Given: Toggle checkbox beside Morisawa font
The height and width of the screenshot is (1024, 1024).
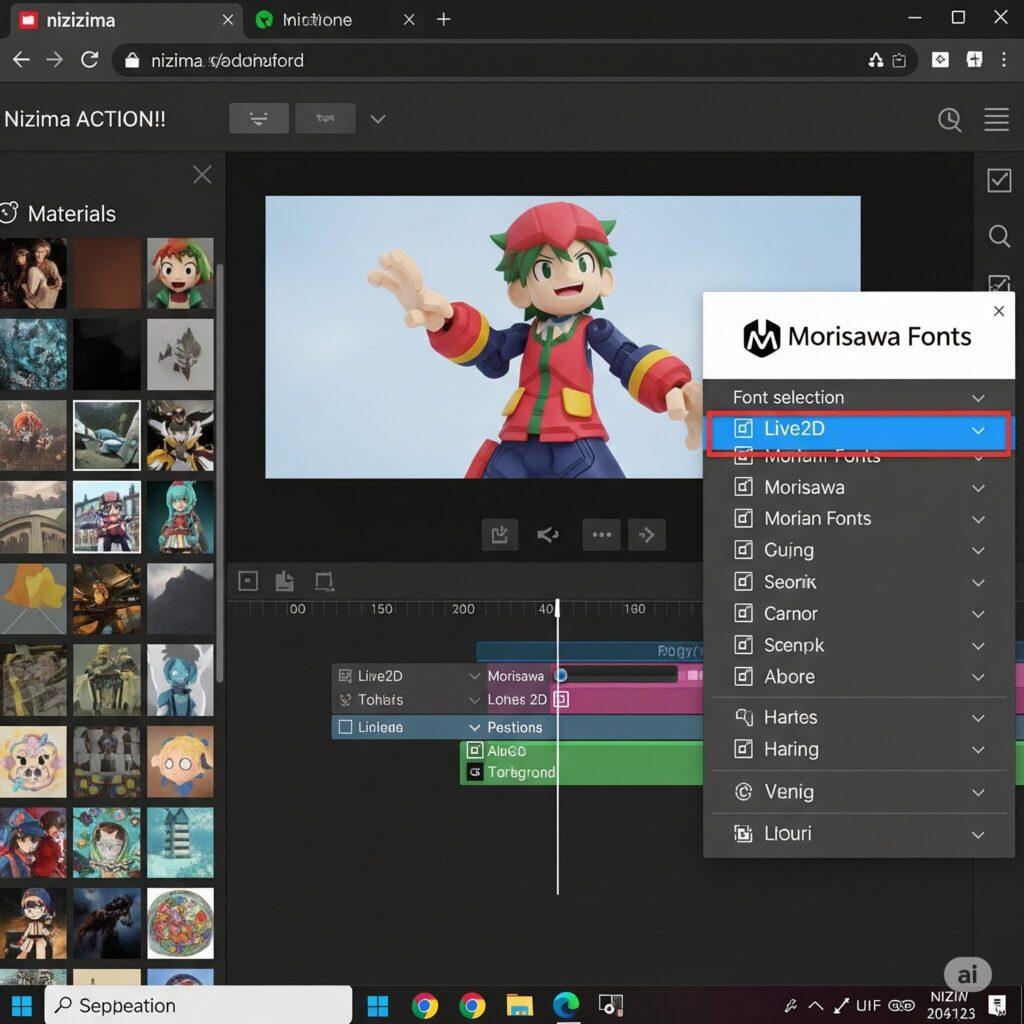Looking at the screenshot, I should (743, 487).
